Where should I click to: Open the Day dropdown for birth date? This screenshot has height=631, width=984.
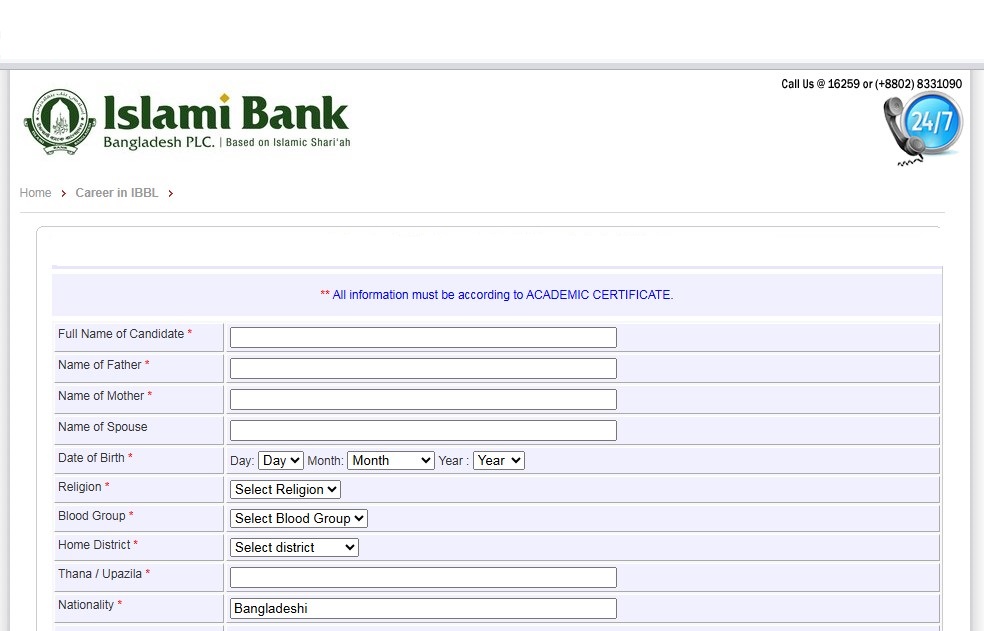[280, 461]
